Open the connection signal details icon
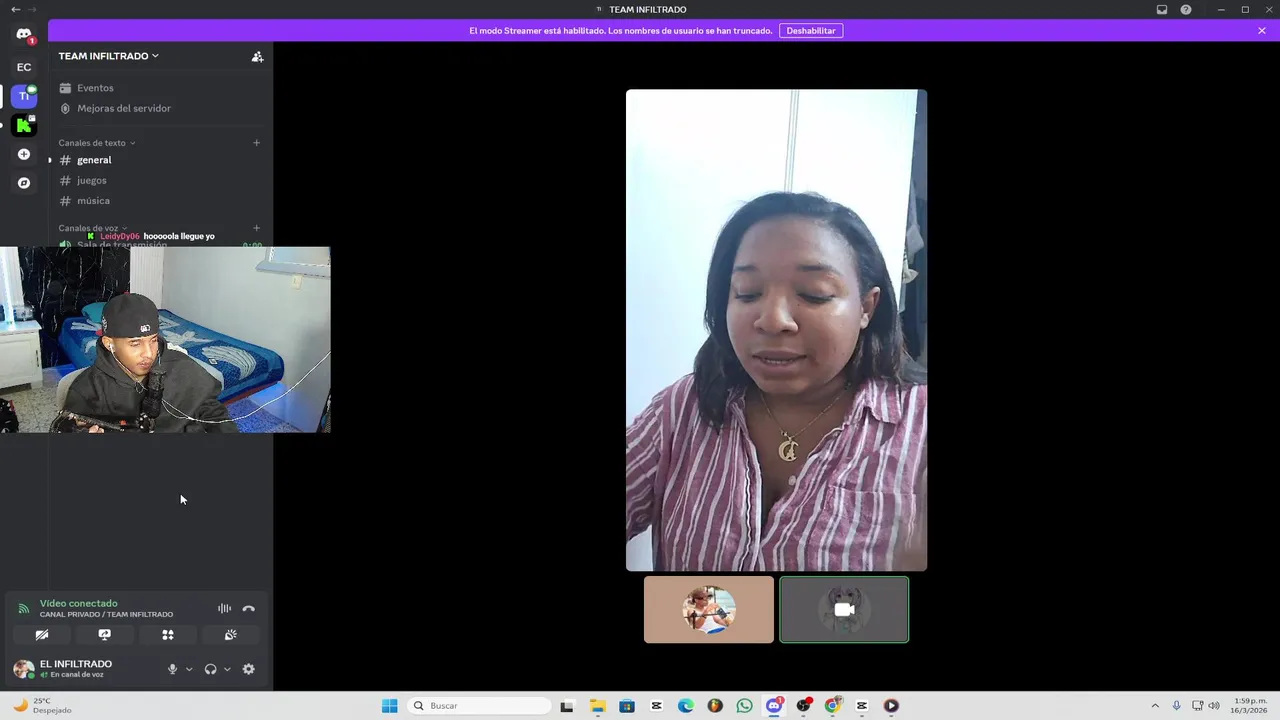This screenshot has height=720, width=1280. [23, 608]
